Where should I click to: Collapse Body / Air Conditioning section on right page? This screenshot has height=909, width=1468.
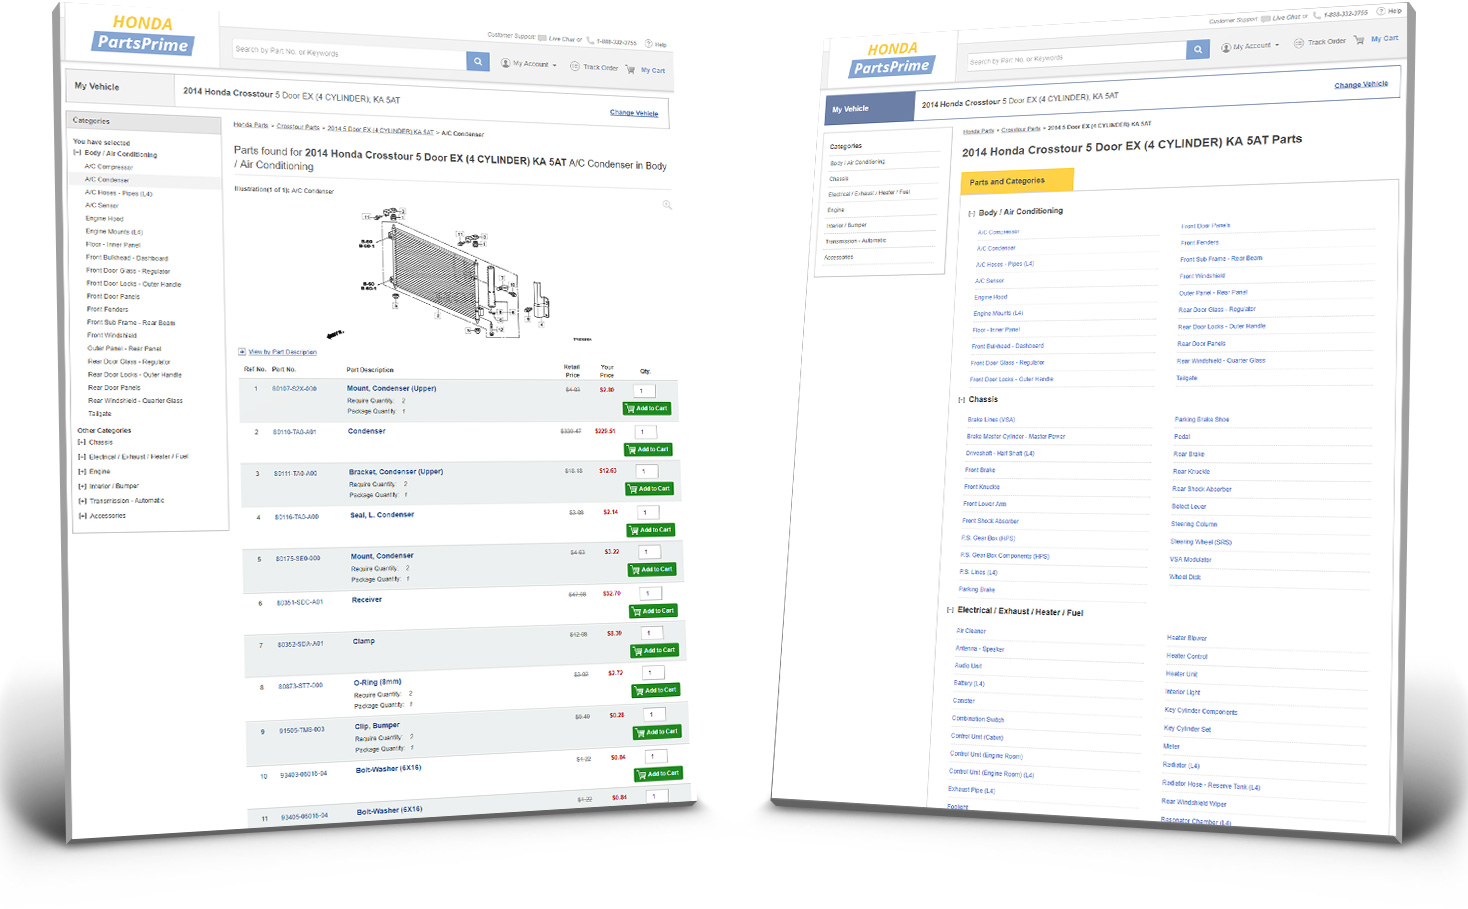(x=971, y=213)
